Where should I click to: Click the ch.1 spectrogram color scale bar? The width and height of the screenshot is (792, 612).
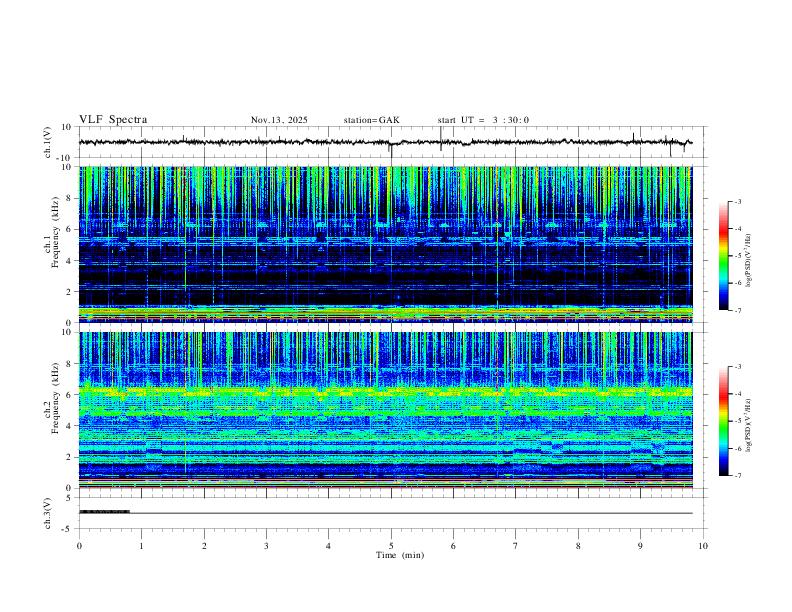(724, 256)
